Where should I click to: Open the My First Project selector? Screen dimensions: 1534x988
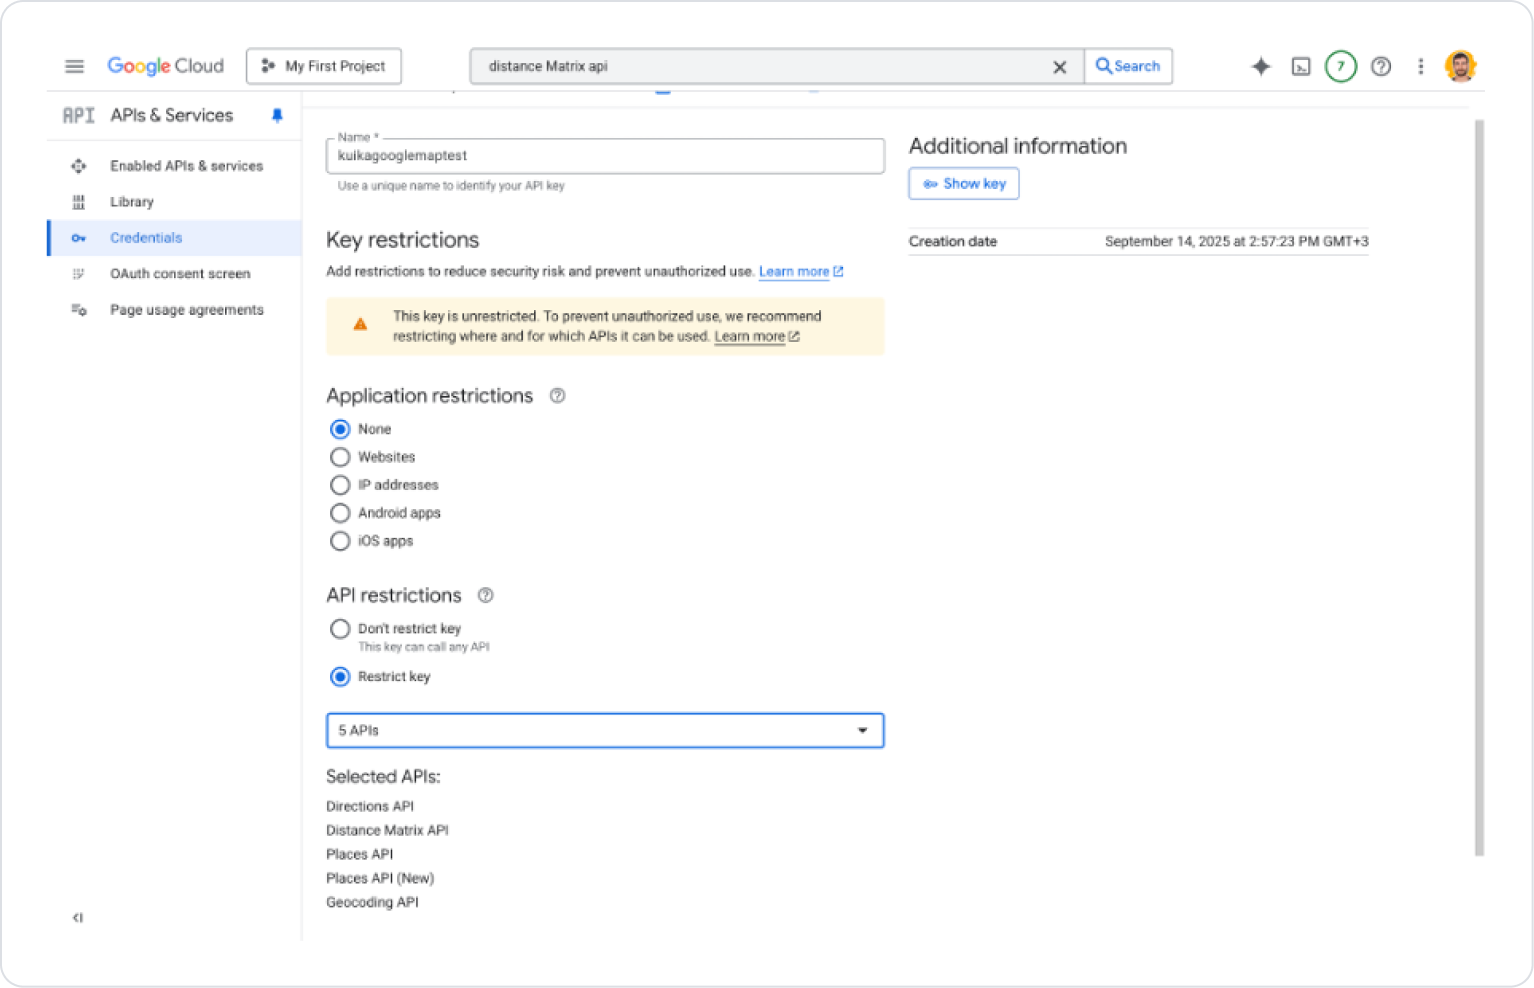(324, 66)
